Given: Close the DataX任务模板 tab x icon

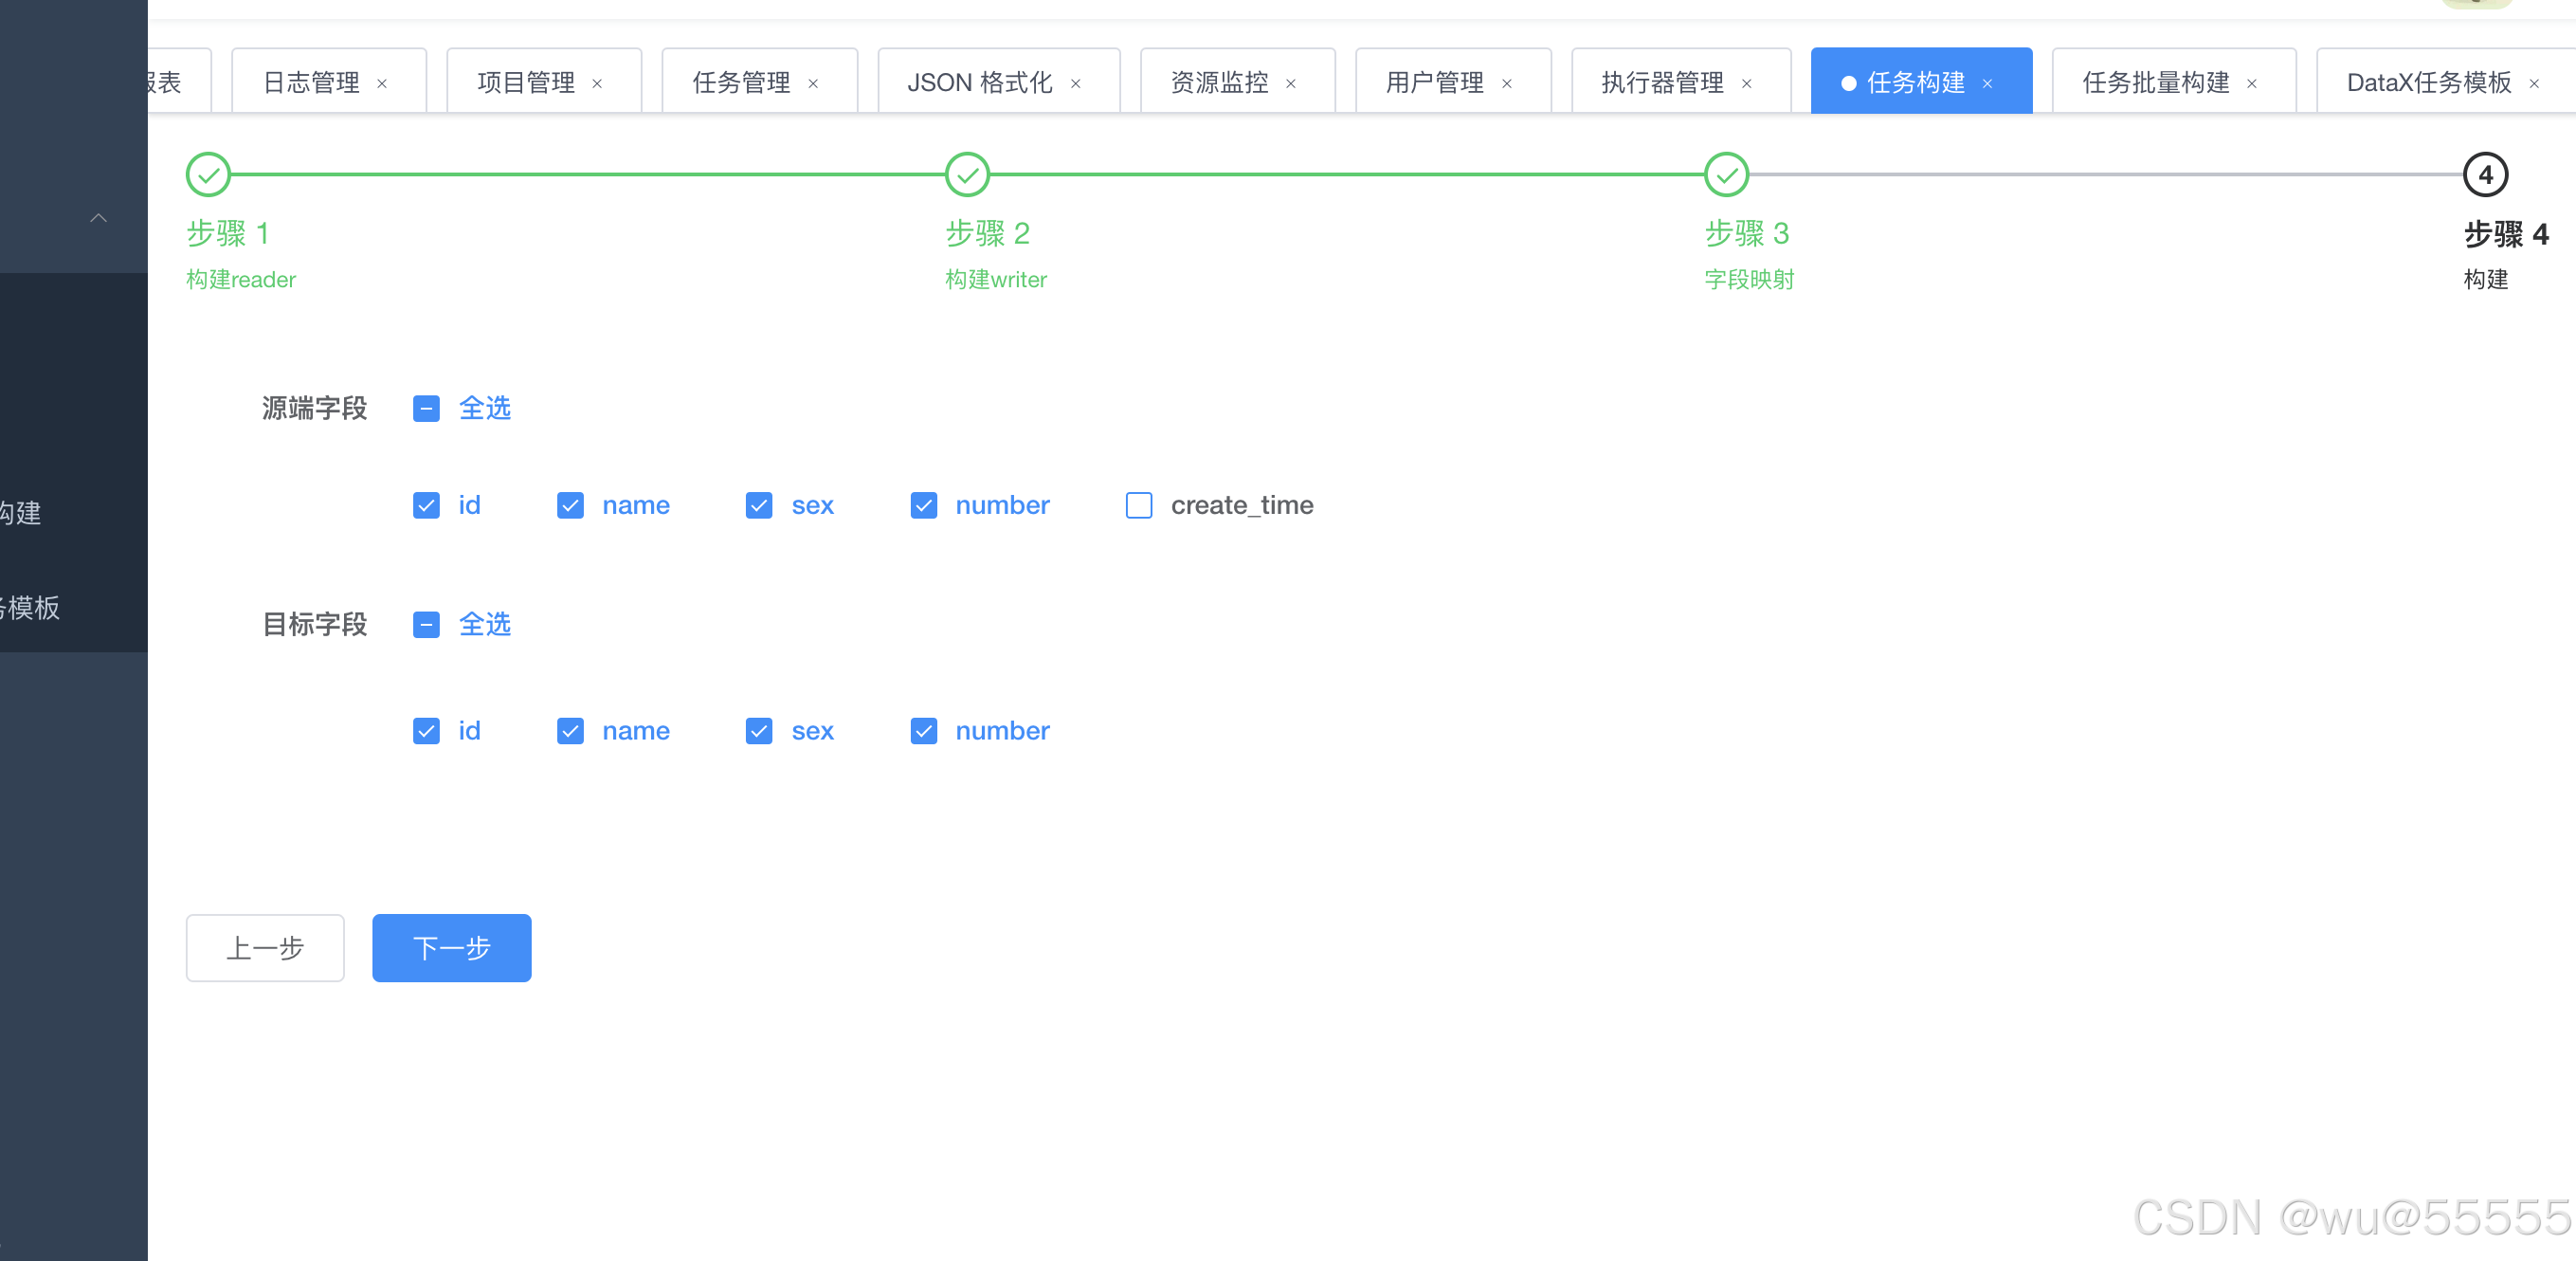Looking at the screenshot, I should [2534, 83].
